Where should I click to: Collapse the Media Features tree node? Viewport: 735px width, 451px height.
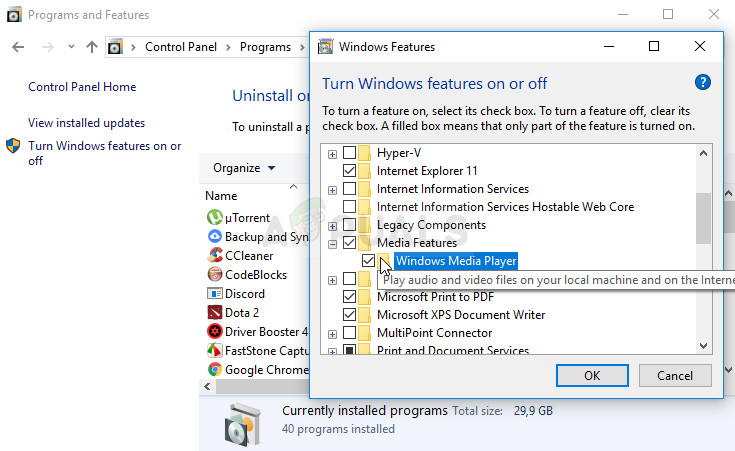332,243
